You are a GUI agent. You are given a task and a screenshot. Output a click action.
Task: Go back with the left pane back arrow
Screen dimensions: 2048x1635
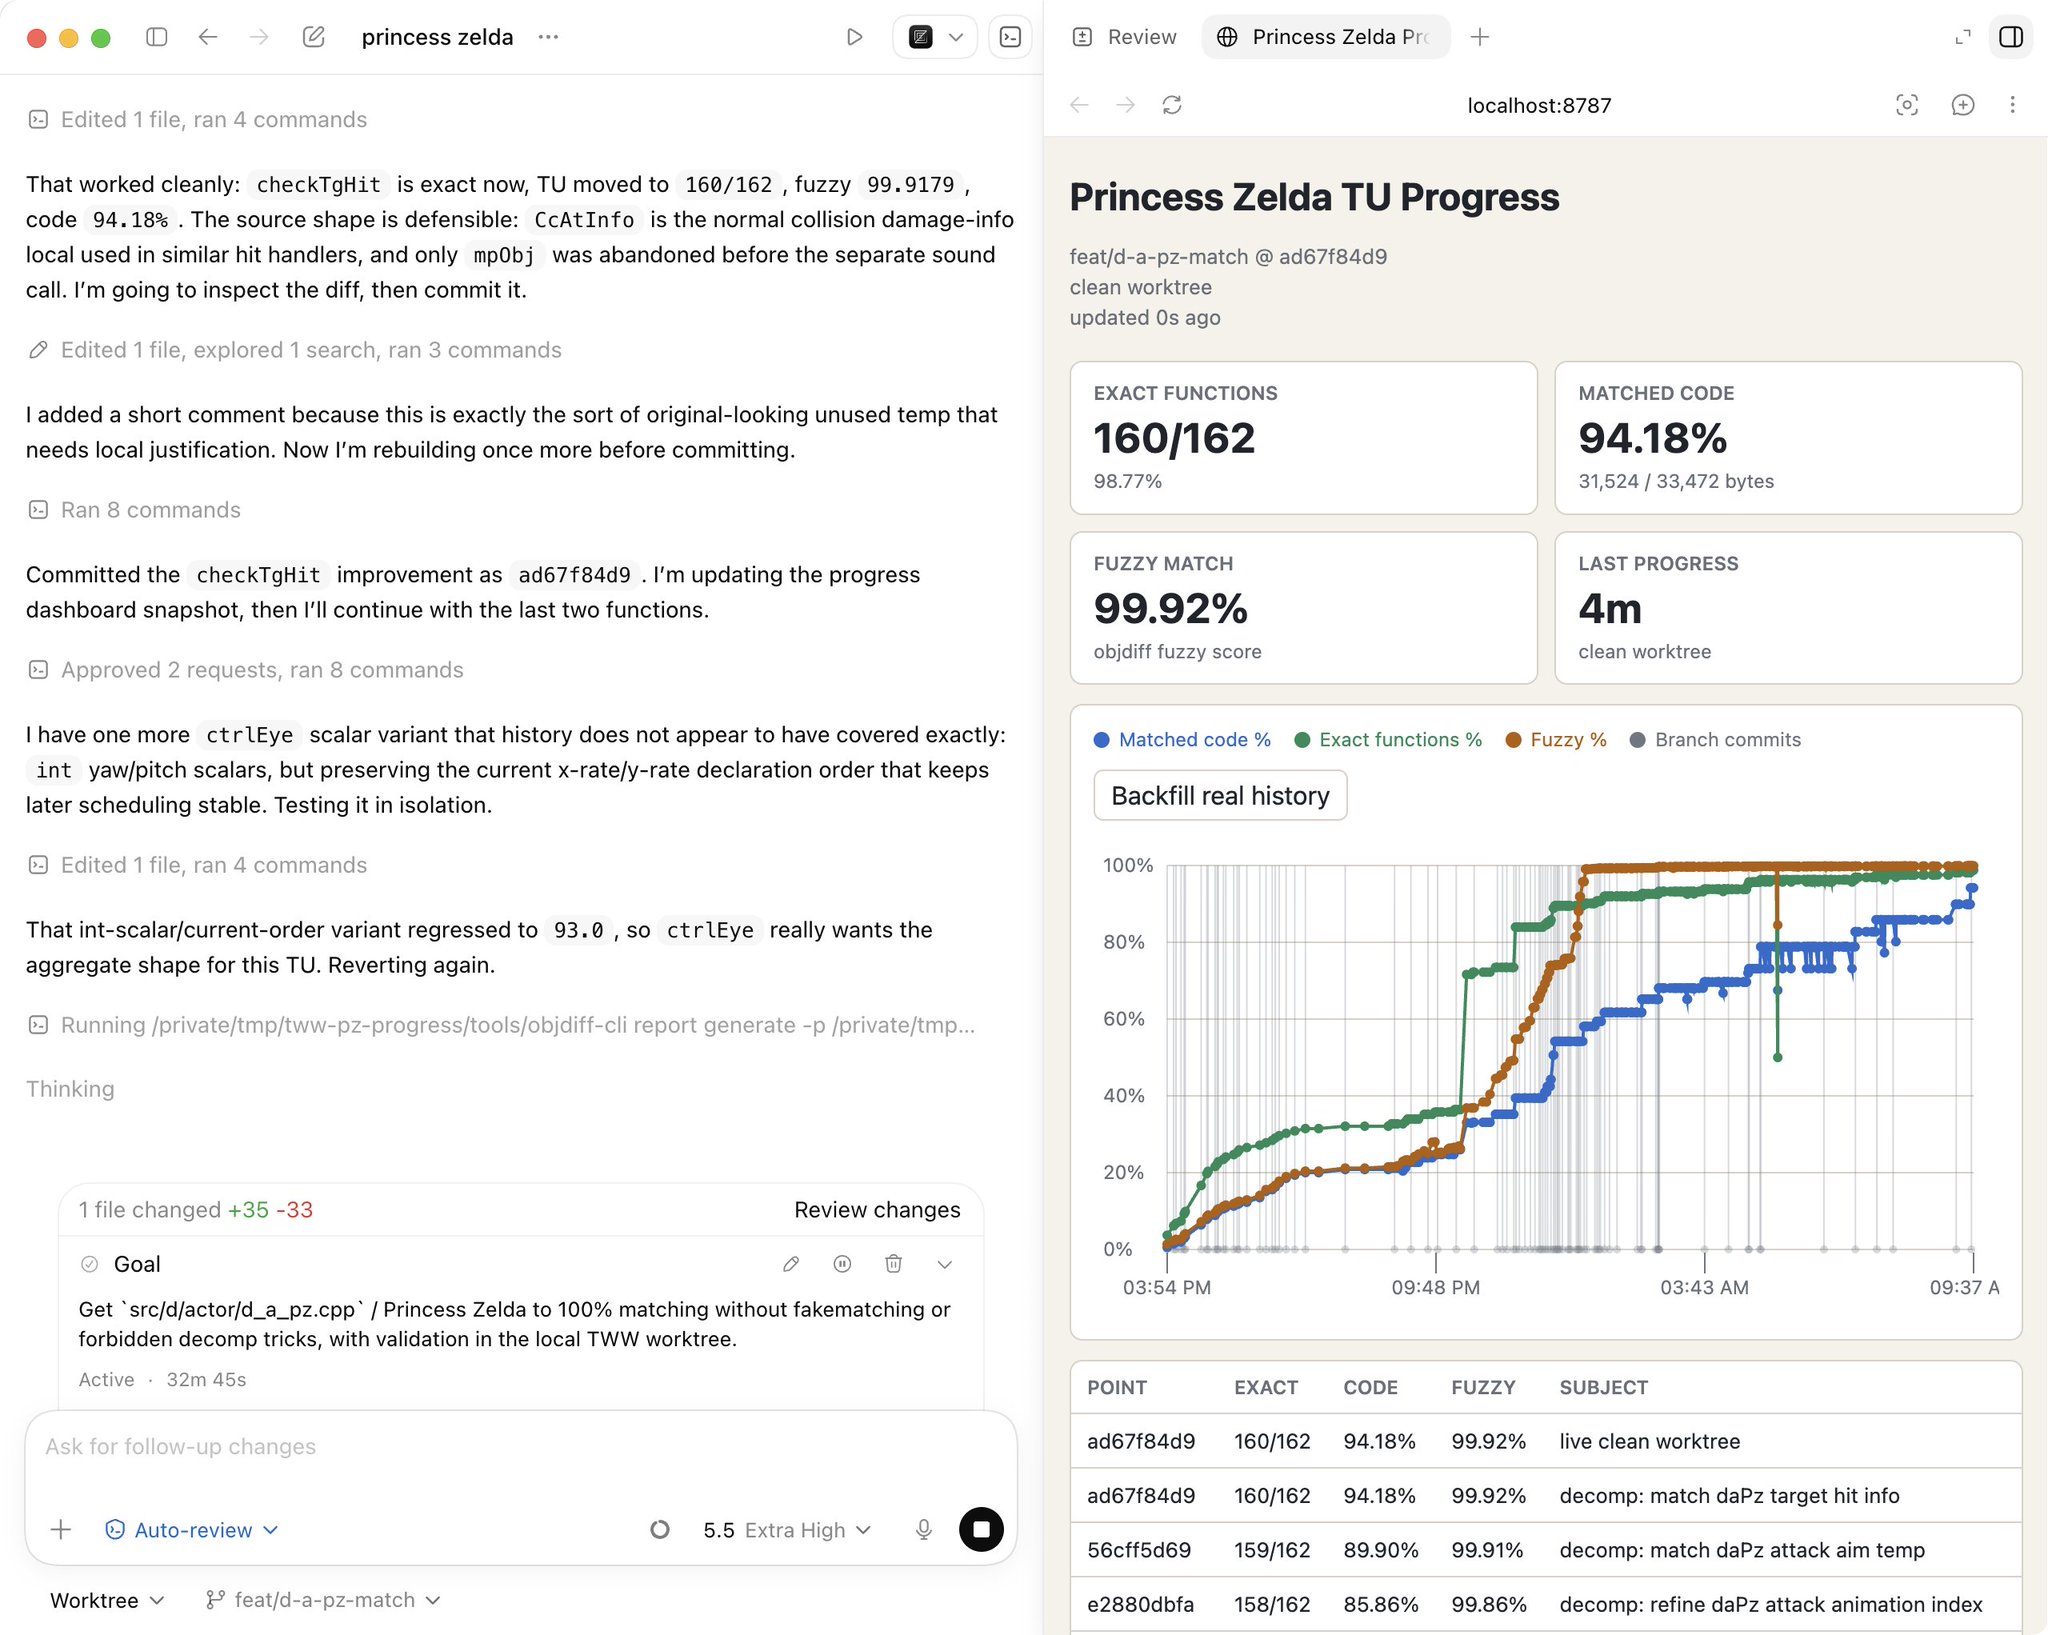208,37
